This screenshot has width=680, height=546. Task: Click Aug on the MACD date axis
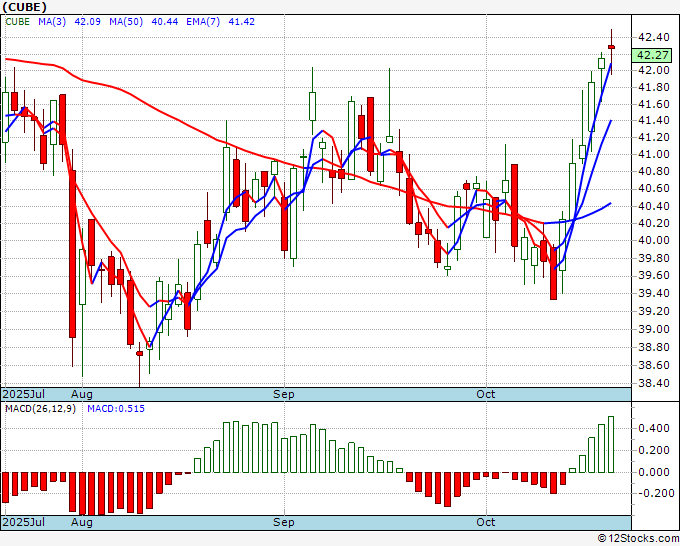tap(82, 522)
